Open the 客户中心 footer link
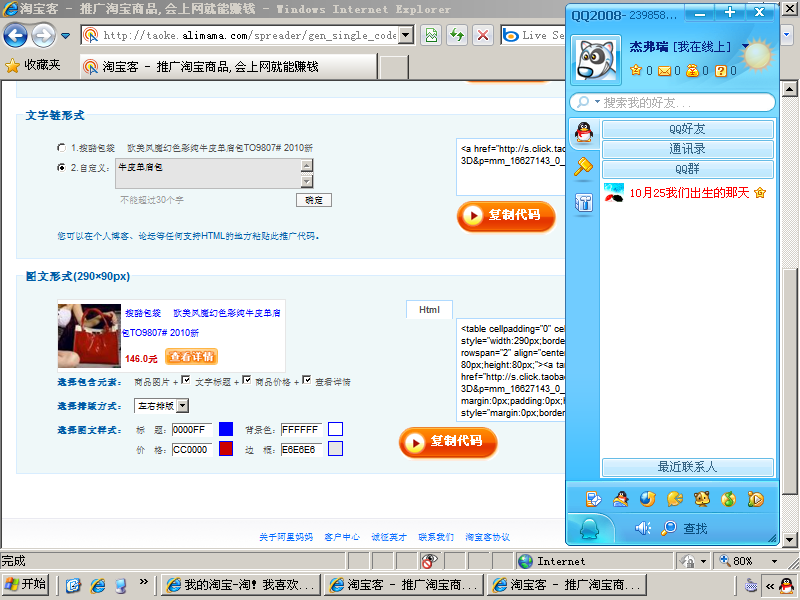The height and width of the screenshot is (600, 800). coord(342,537)
